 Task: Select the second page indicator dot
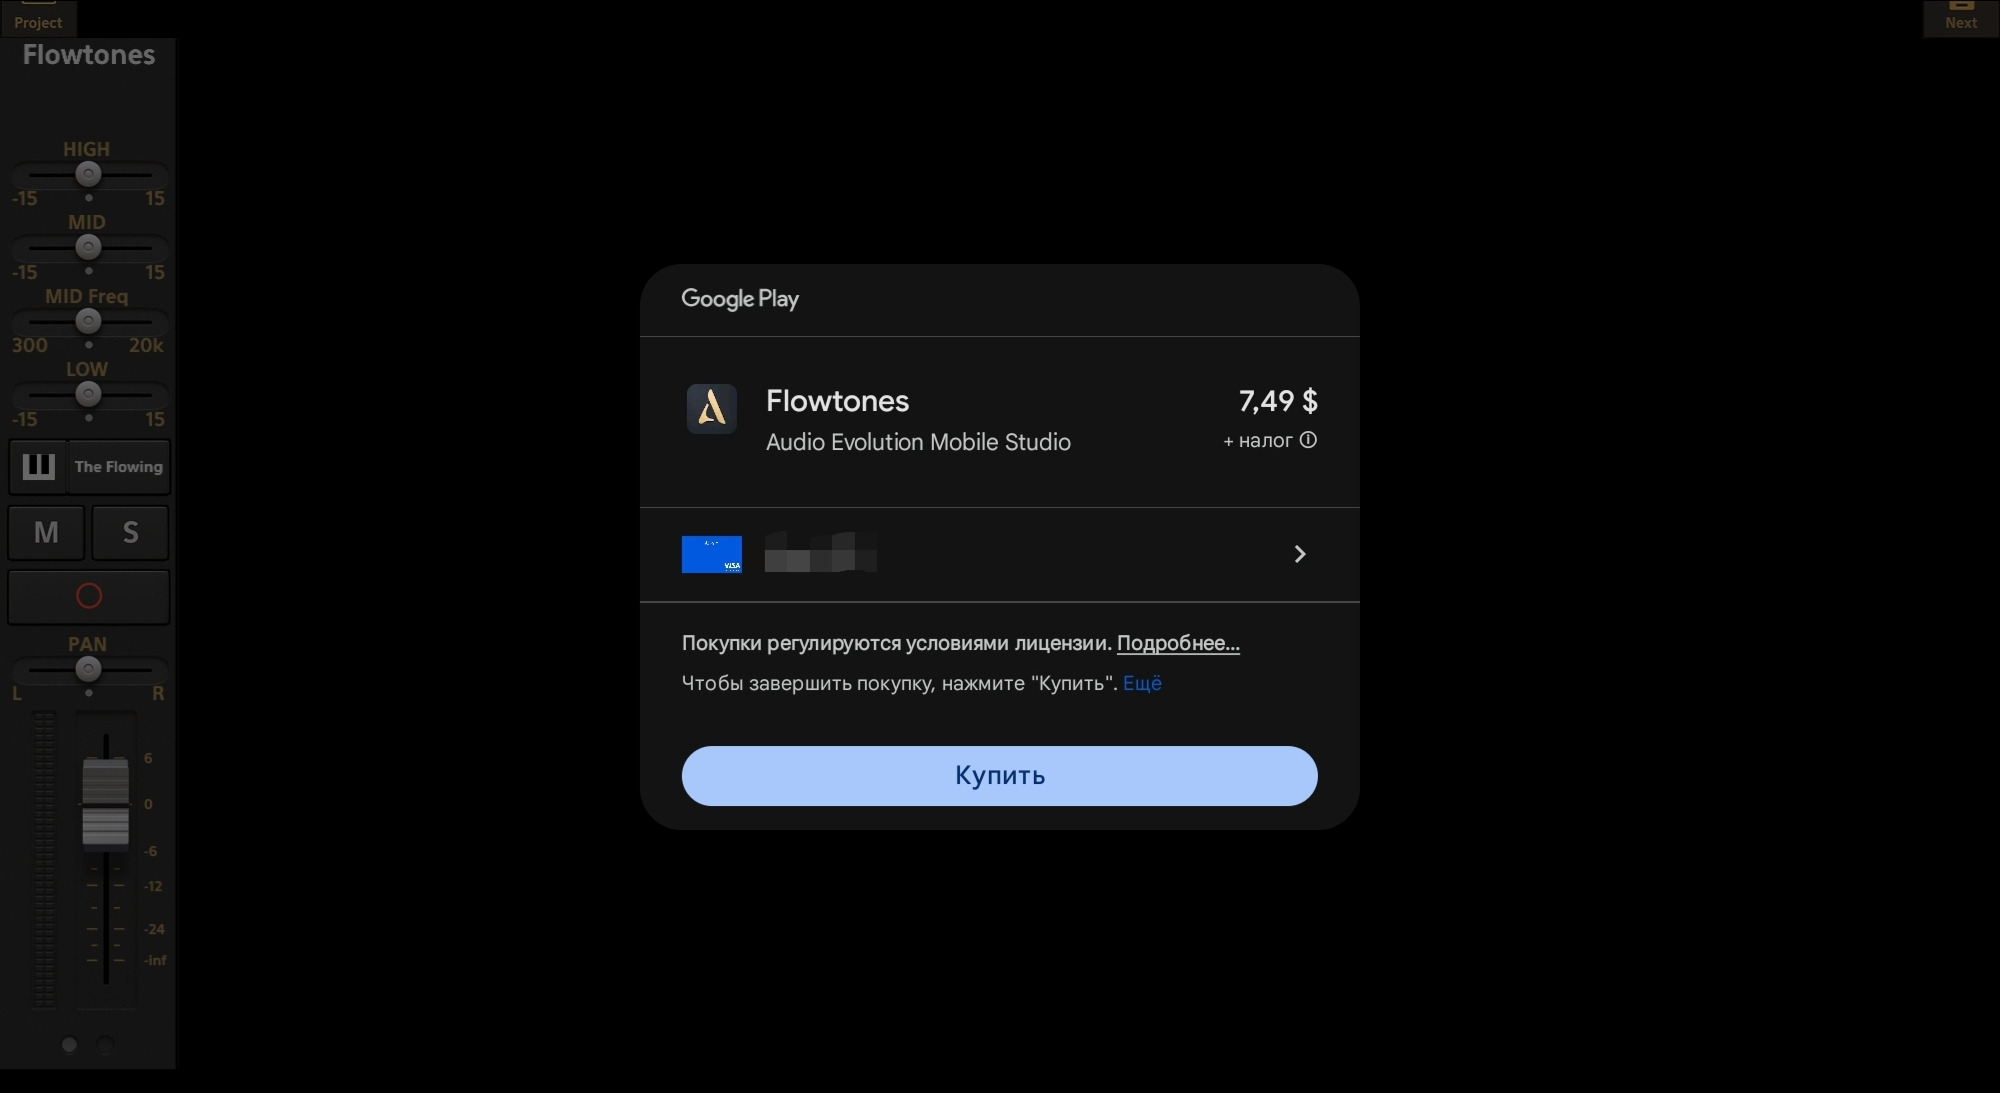tap(105, 1045)
